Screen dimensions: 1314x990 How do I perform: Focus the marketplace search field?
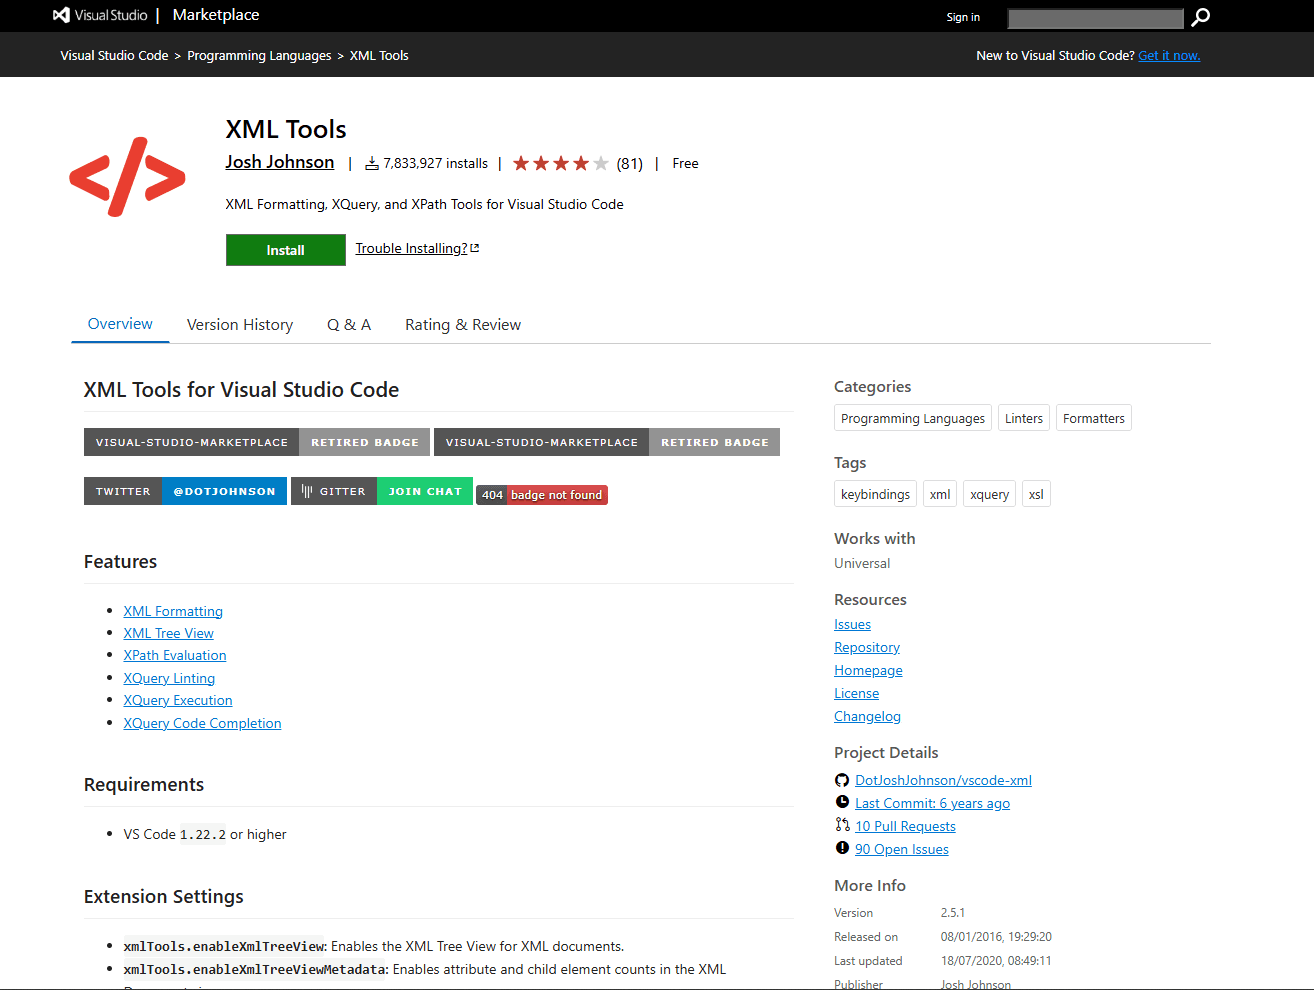pos(1095,18)
